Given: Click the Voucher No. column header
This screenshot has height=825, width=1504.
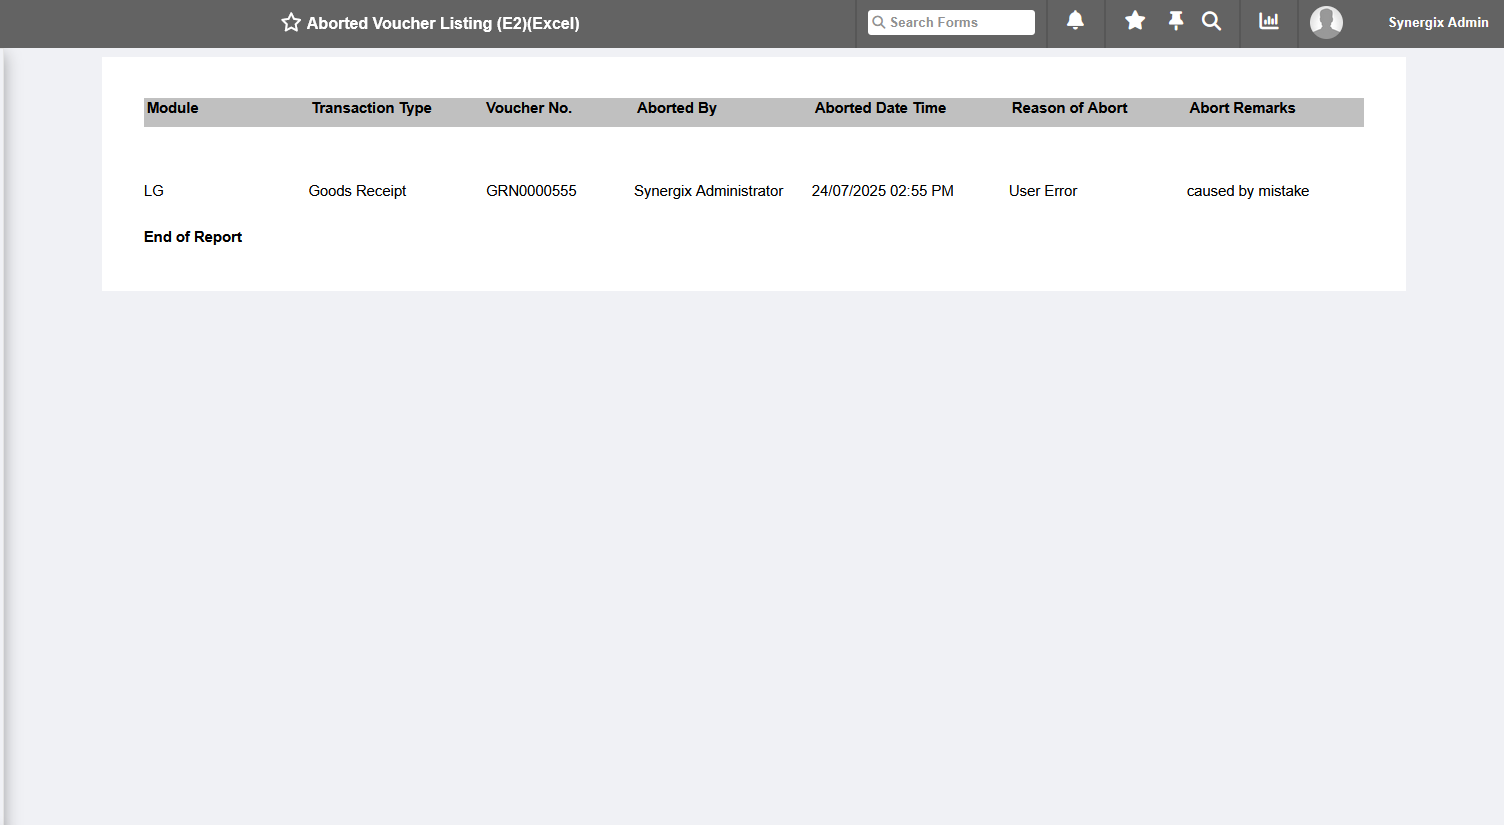Looking at the screenshot, I should (529, 108).
